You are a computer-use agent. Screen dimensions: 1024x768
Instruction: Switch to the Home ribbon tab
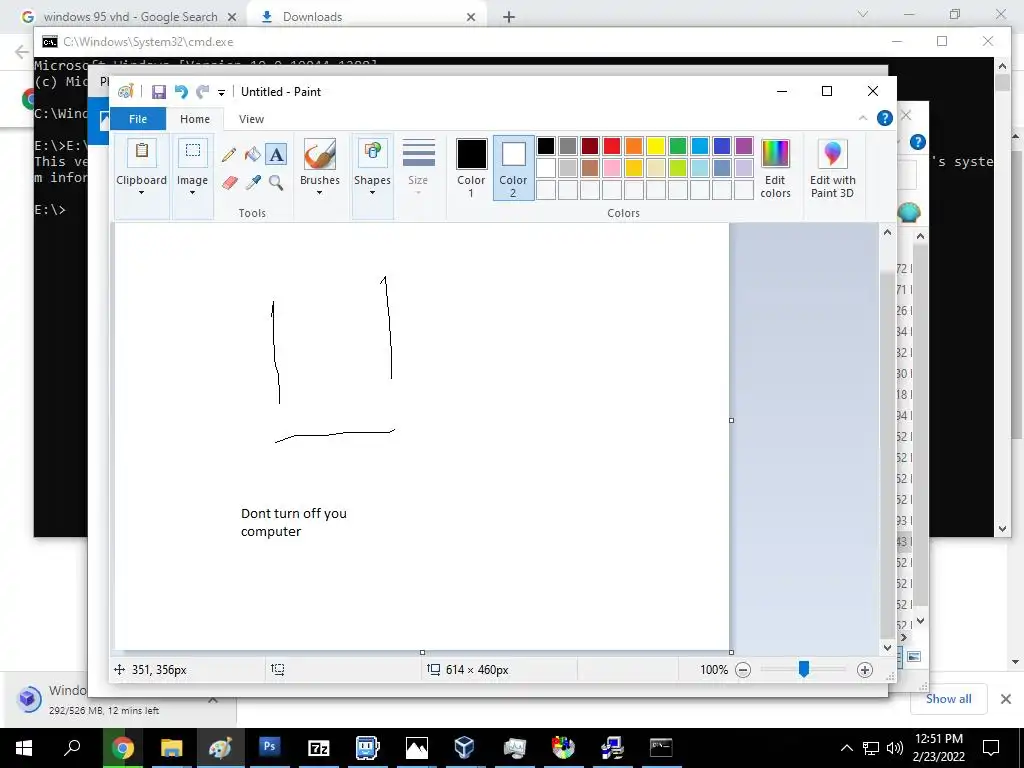[195, 119]
